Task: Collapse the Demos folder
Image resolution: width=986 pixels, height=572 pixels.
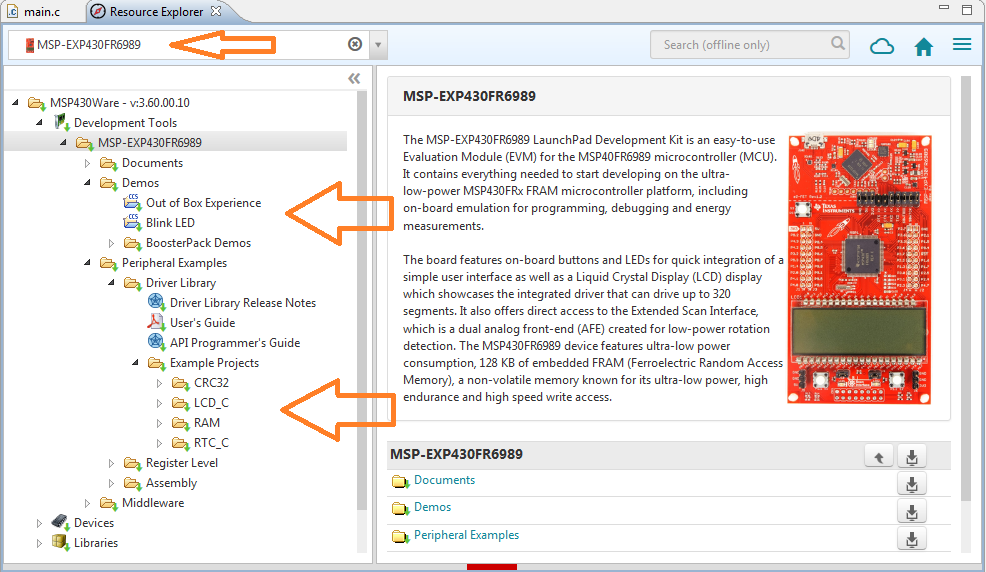Action: [x=87, y=183]
